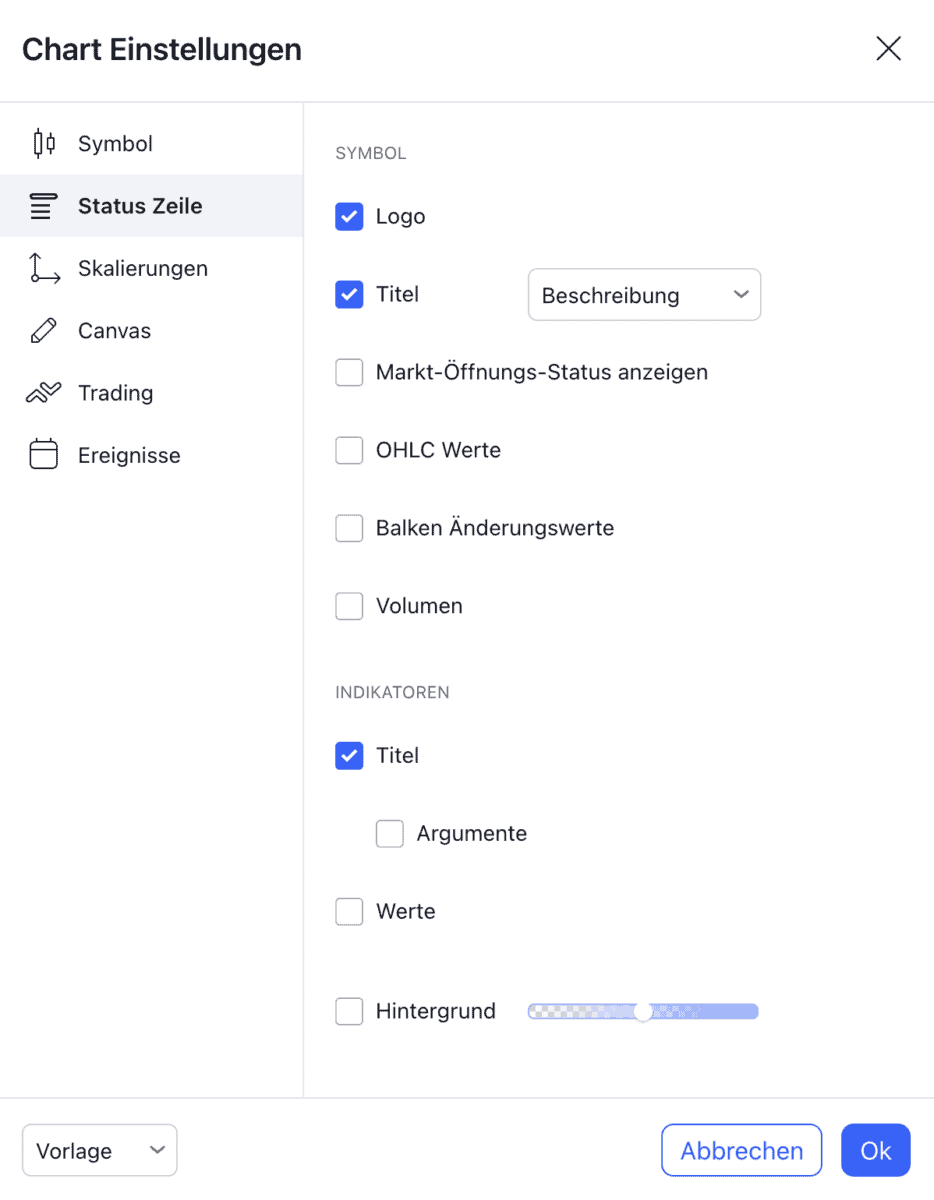Enable the Volumen checkbox
934x1200 pixels.
click(349, 606)
